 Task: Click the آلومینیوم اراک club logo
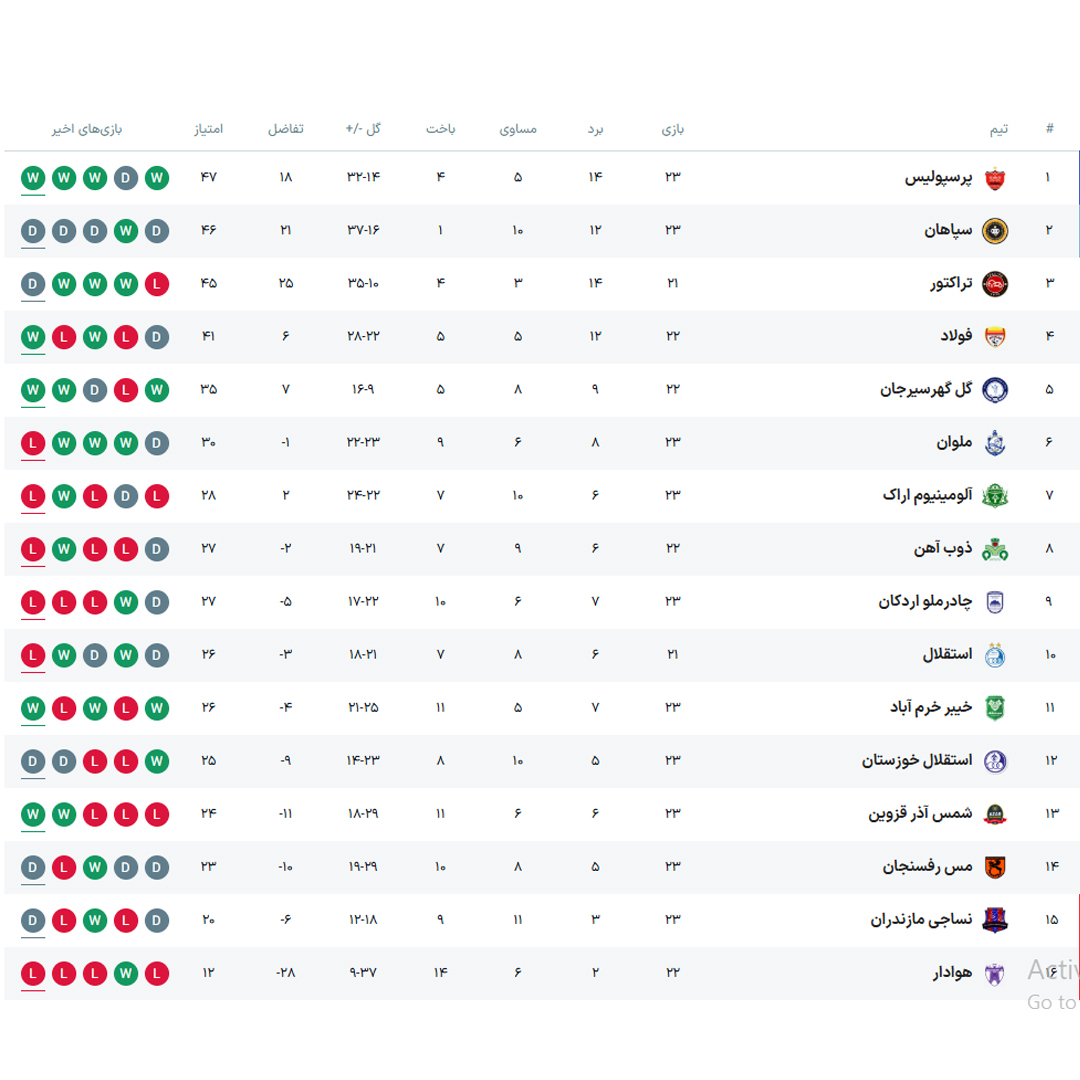pyautogui.click(x=995, y=496)
